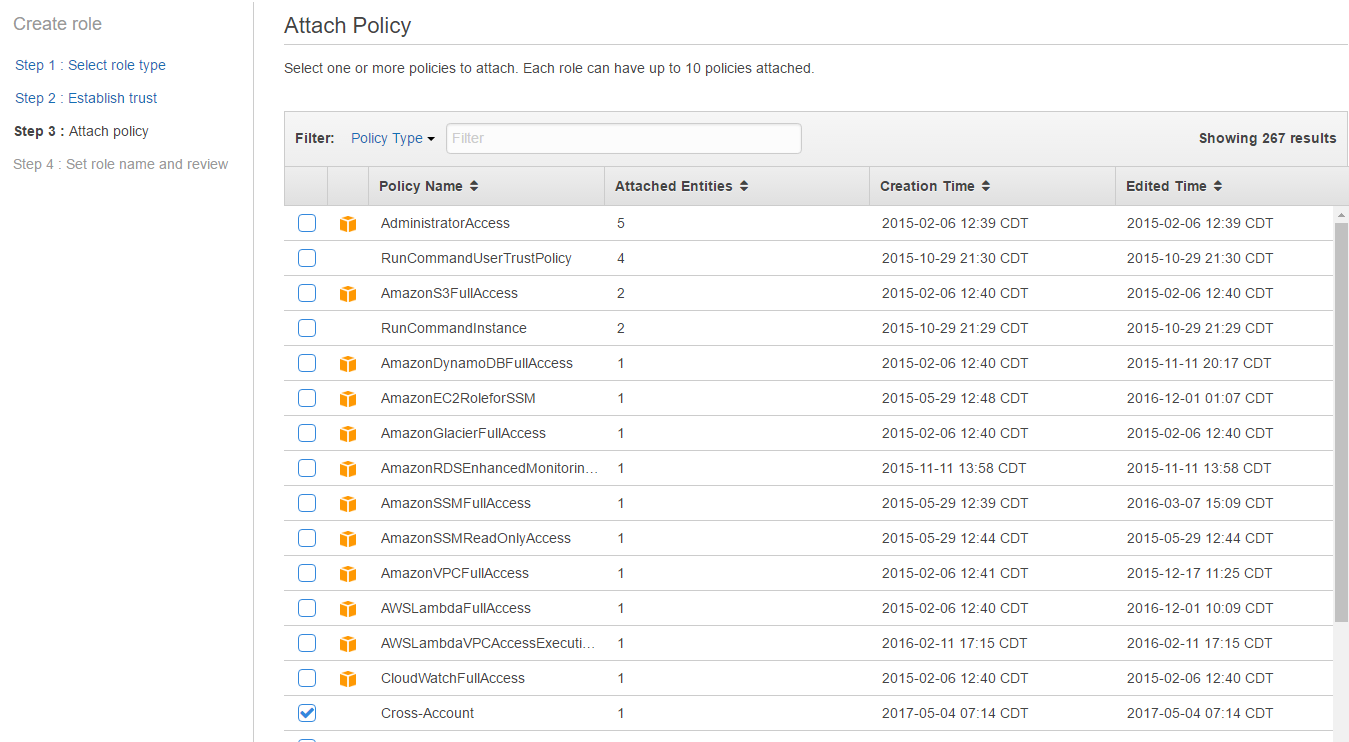
Task: Sort policies by Creation Time
Action: 934,186
